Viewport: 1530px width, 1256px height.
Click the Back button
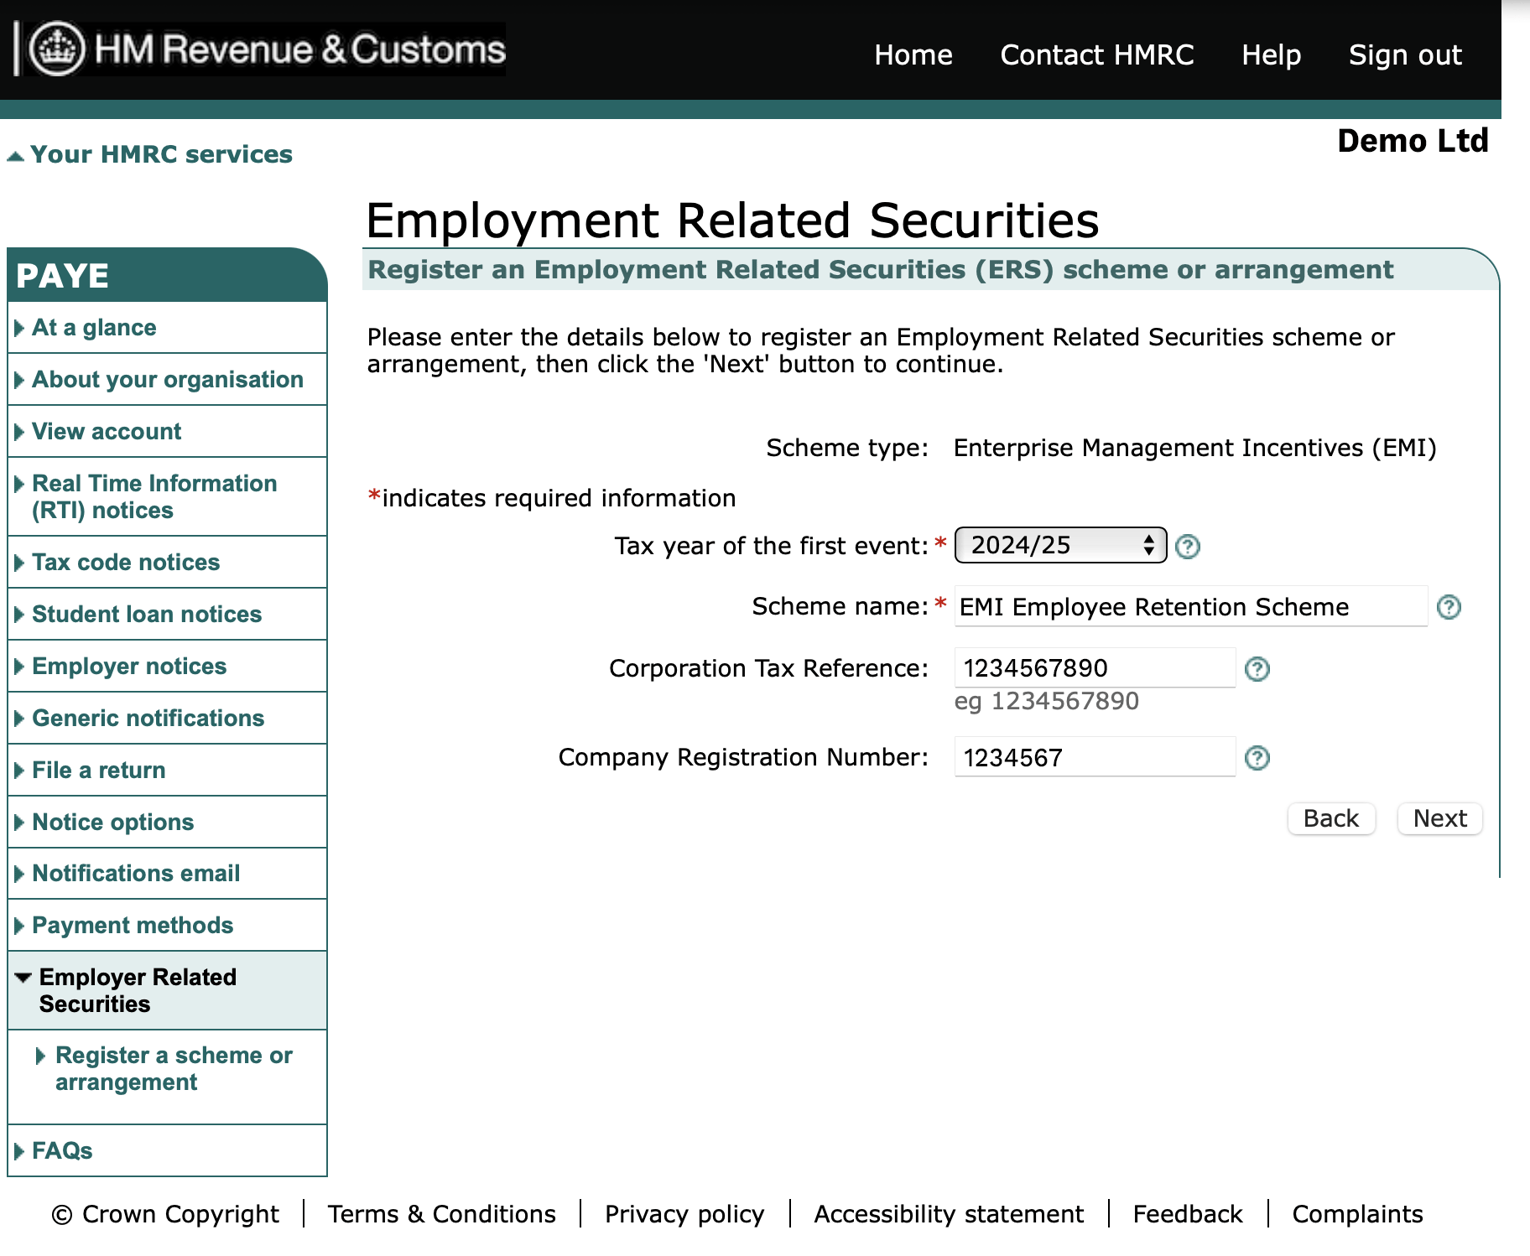1331,818
